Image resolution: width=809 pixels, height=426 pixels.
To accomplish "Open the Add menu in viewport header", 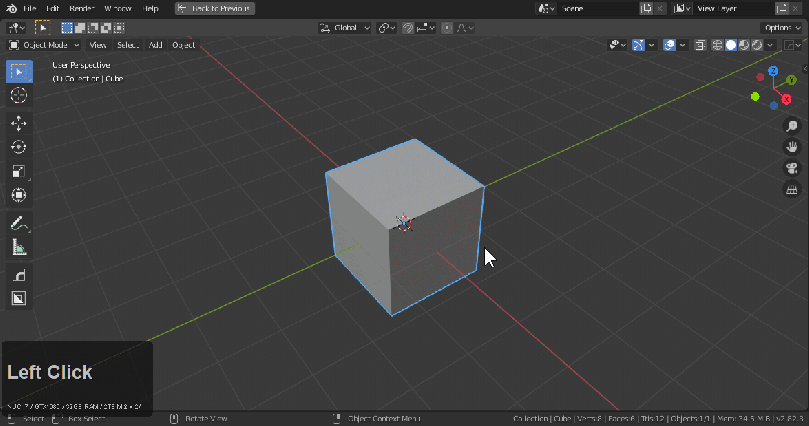I will [x=155, y=45].
